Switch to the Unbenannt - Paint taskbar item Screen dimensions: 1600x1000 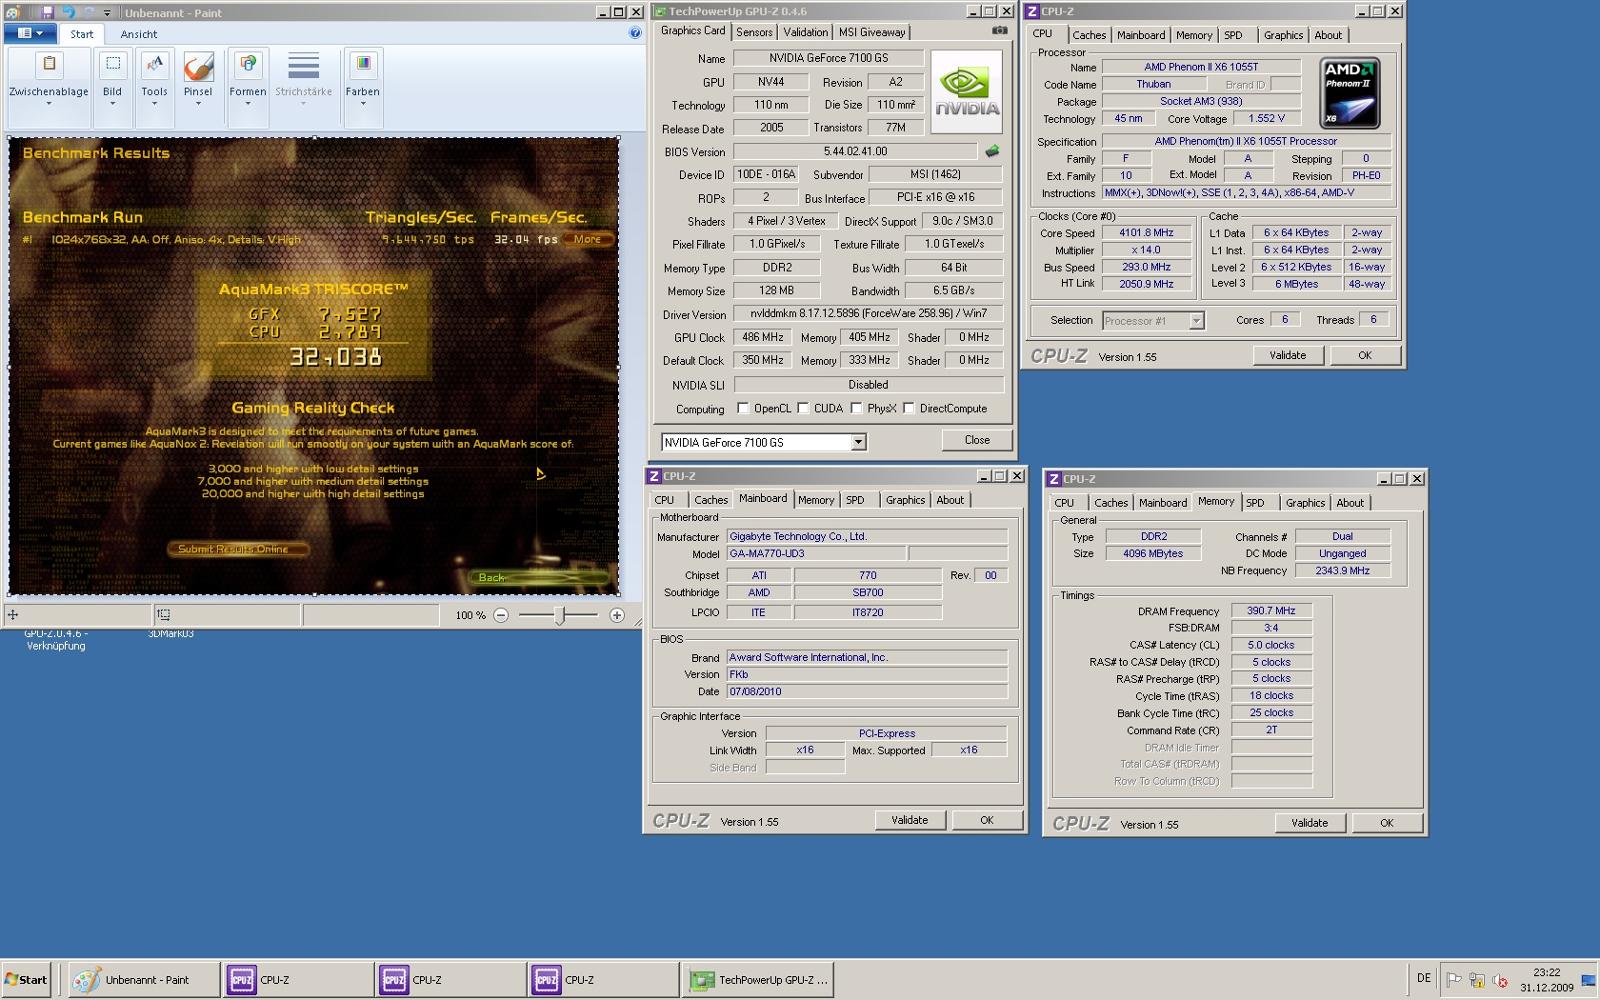click(144, 980)
